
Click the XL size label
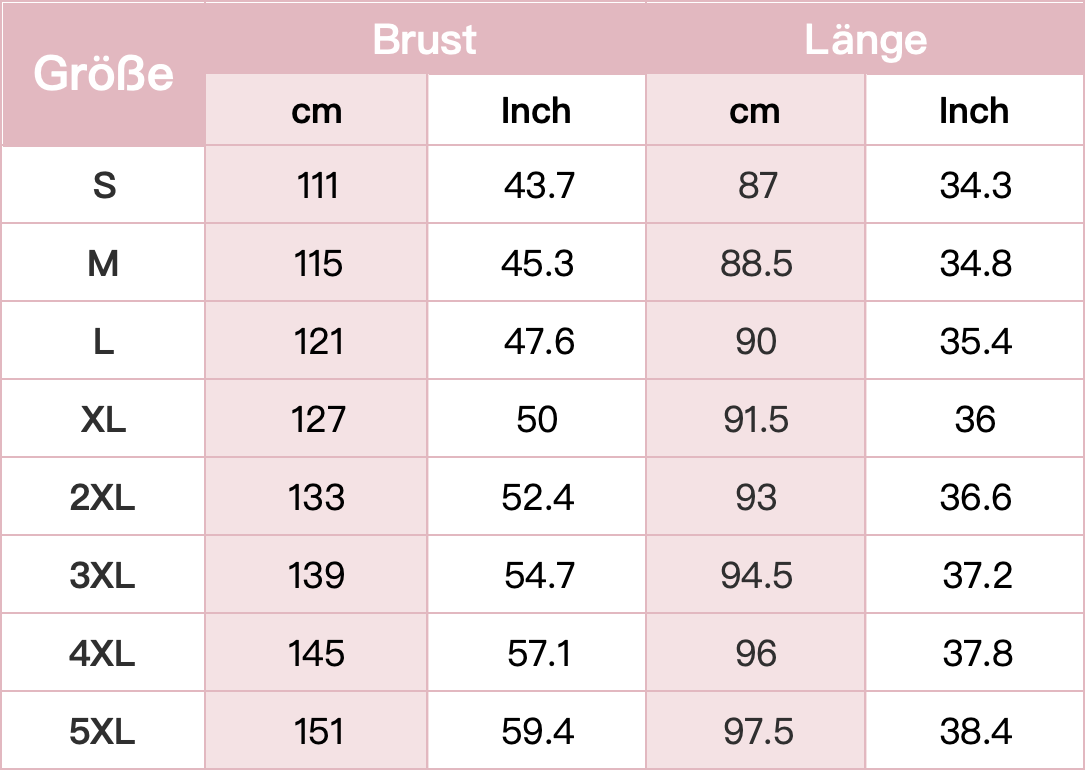[104, 419]
